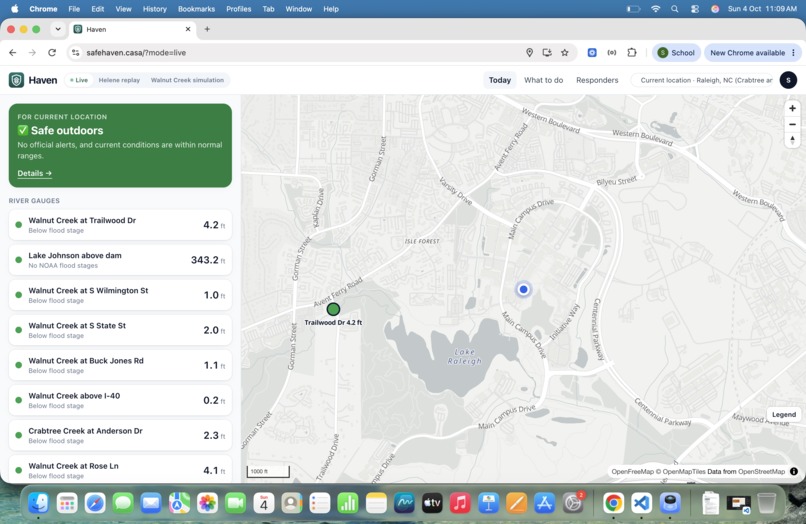Click the Haven shield logo icon
This screenshot has width=806, height=524.
coord(16,80)
